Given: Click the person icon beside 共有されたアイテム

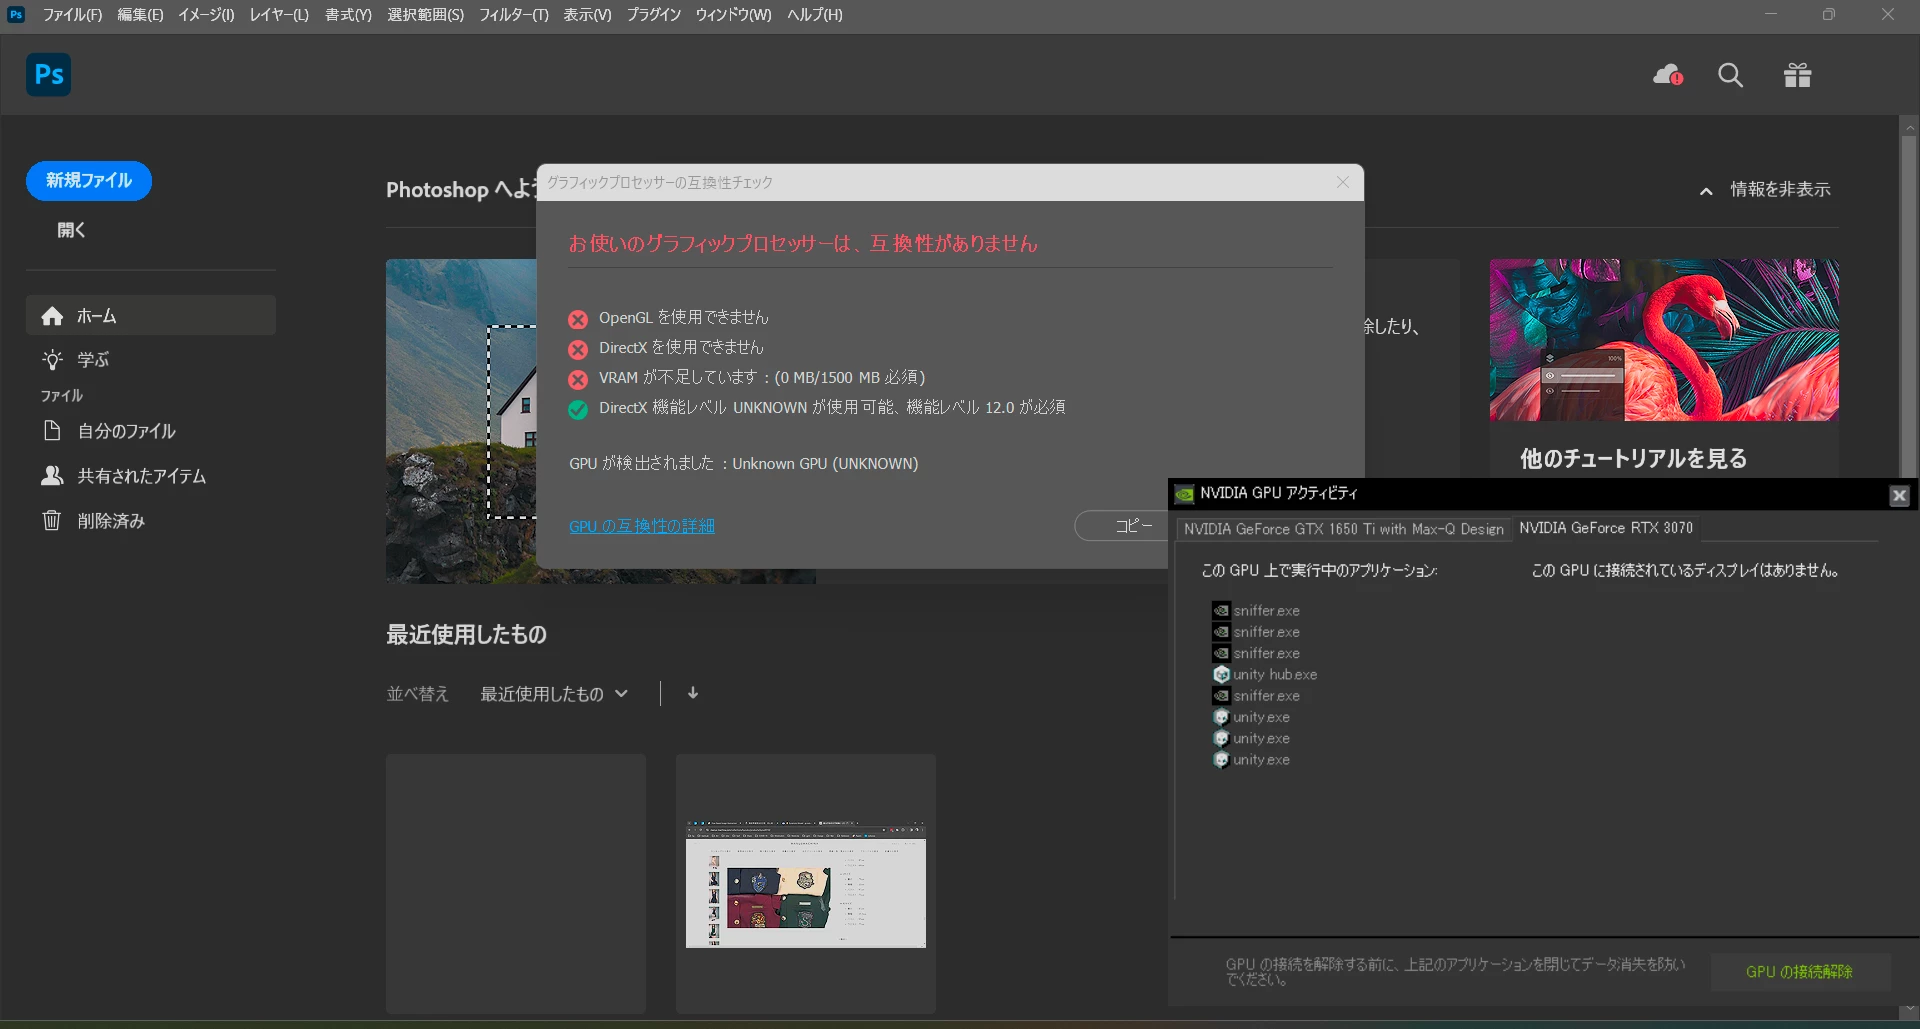Looking at the screenshot, I should pos(52,475).
